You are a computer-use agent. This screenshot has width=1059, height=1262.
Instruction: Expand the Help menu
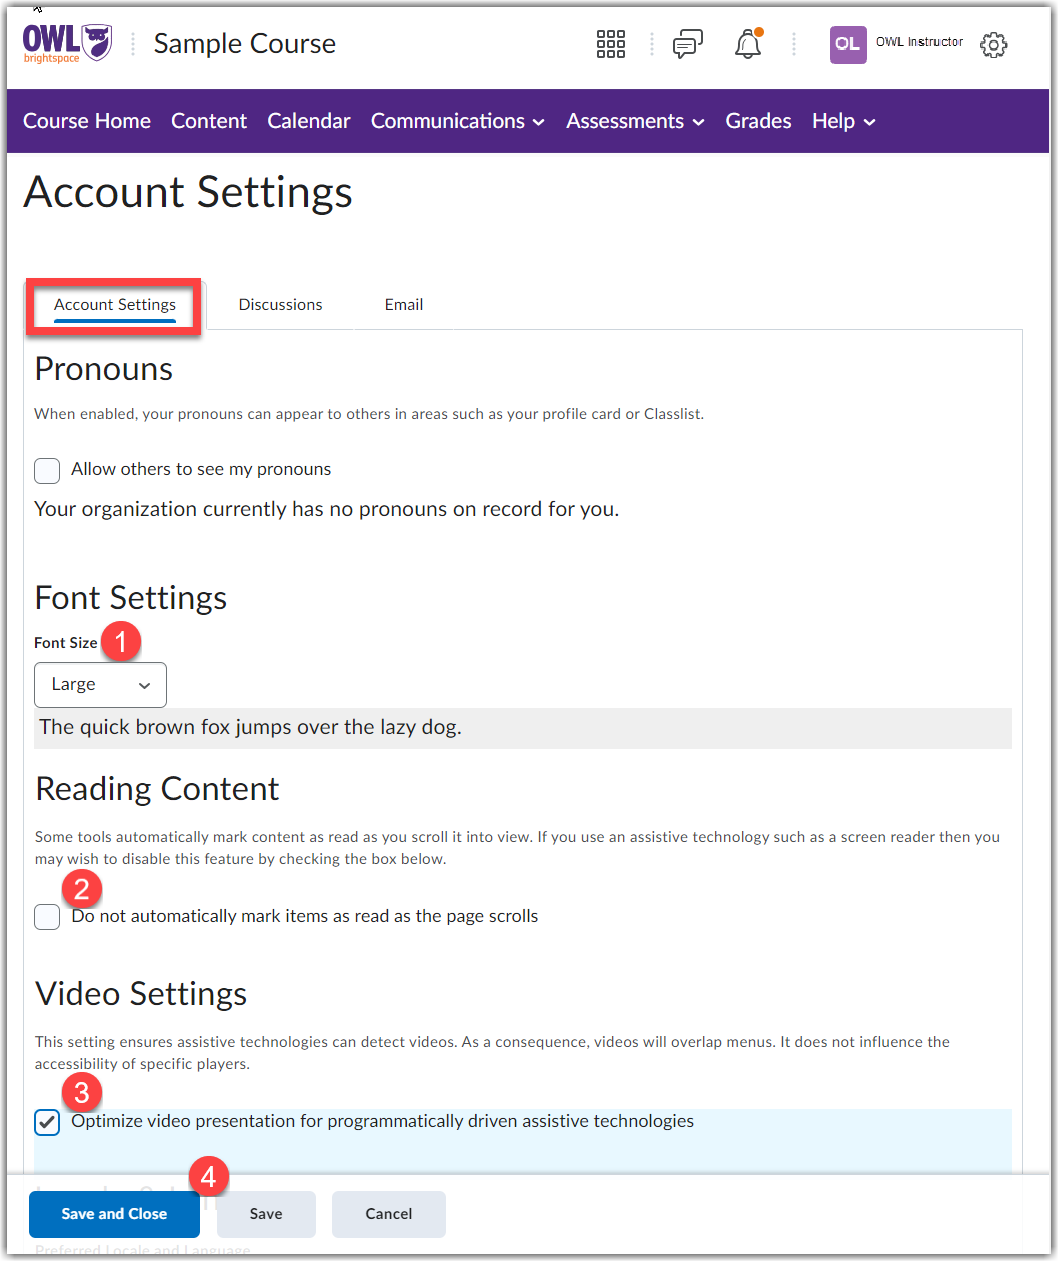[843, 121]
